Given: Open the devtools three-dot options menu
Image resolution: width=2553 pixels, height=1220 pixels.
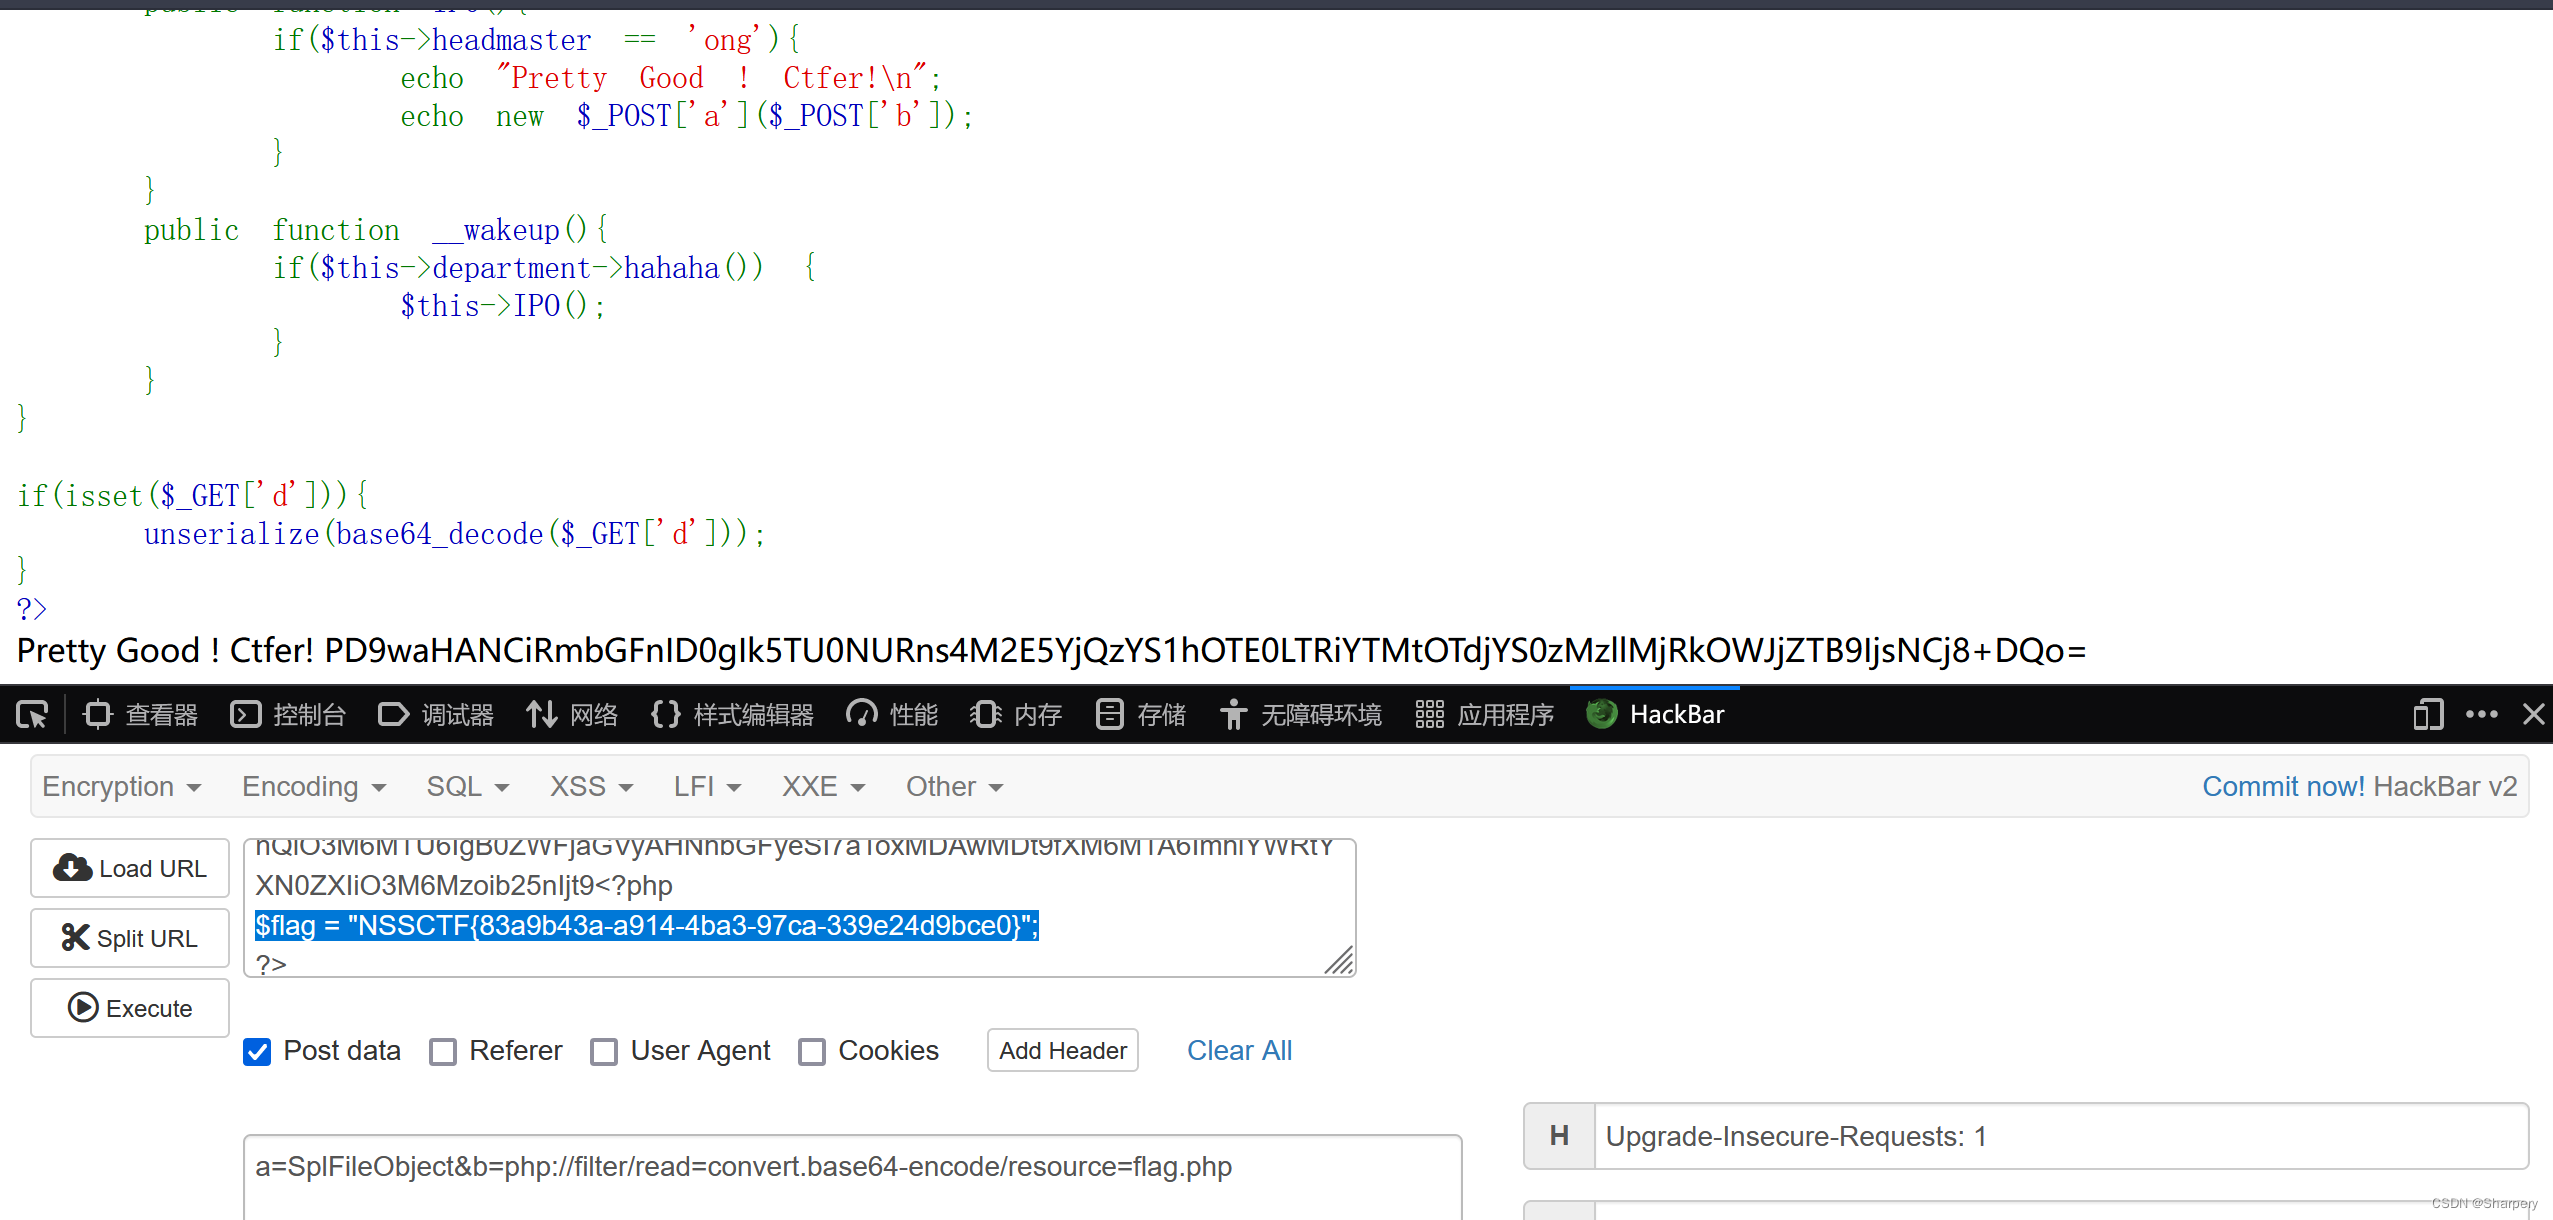Looking at the screenshot, I should tap(2481, 714).
